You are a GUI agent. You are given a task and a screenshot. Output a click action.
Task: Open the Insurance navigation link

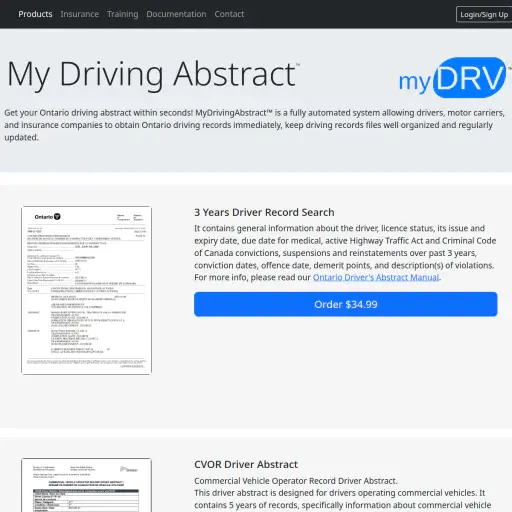(80, 14)
